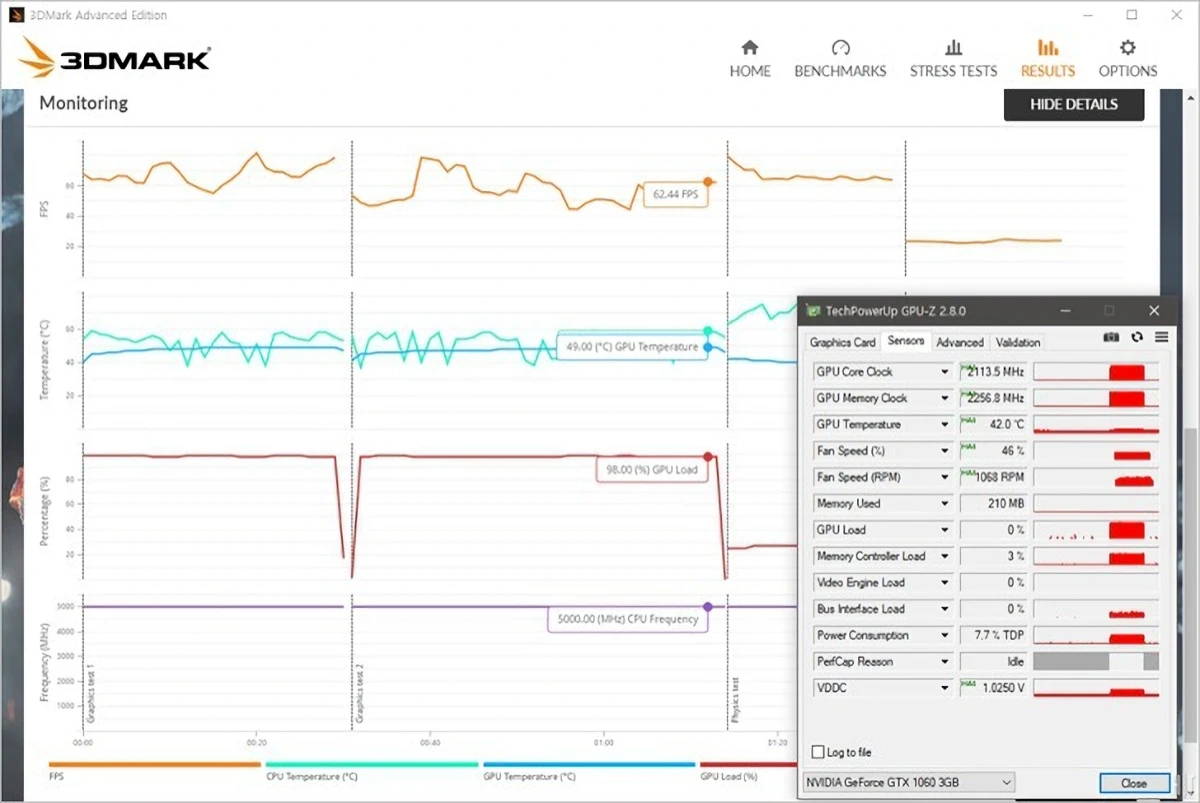Expand Fan Speed (%) sensor dropdown
Viewport: 1200px width, 803px height.
click(944, 451)
